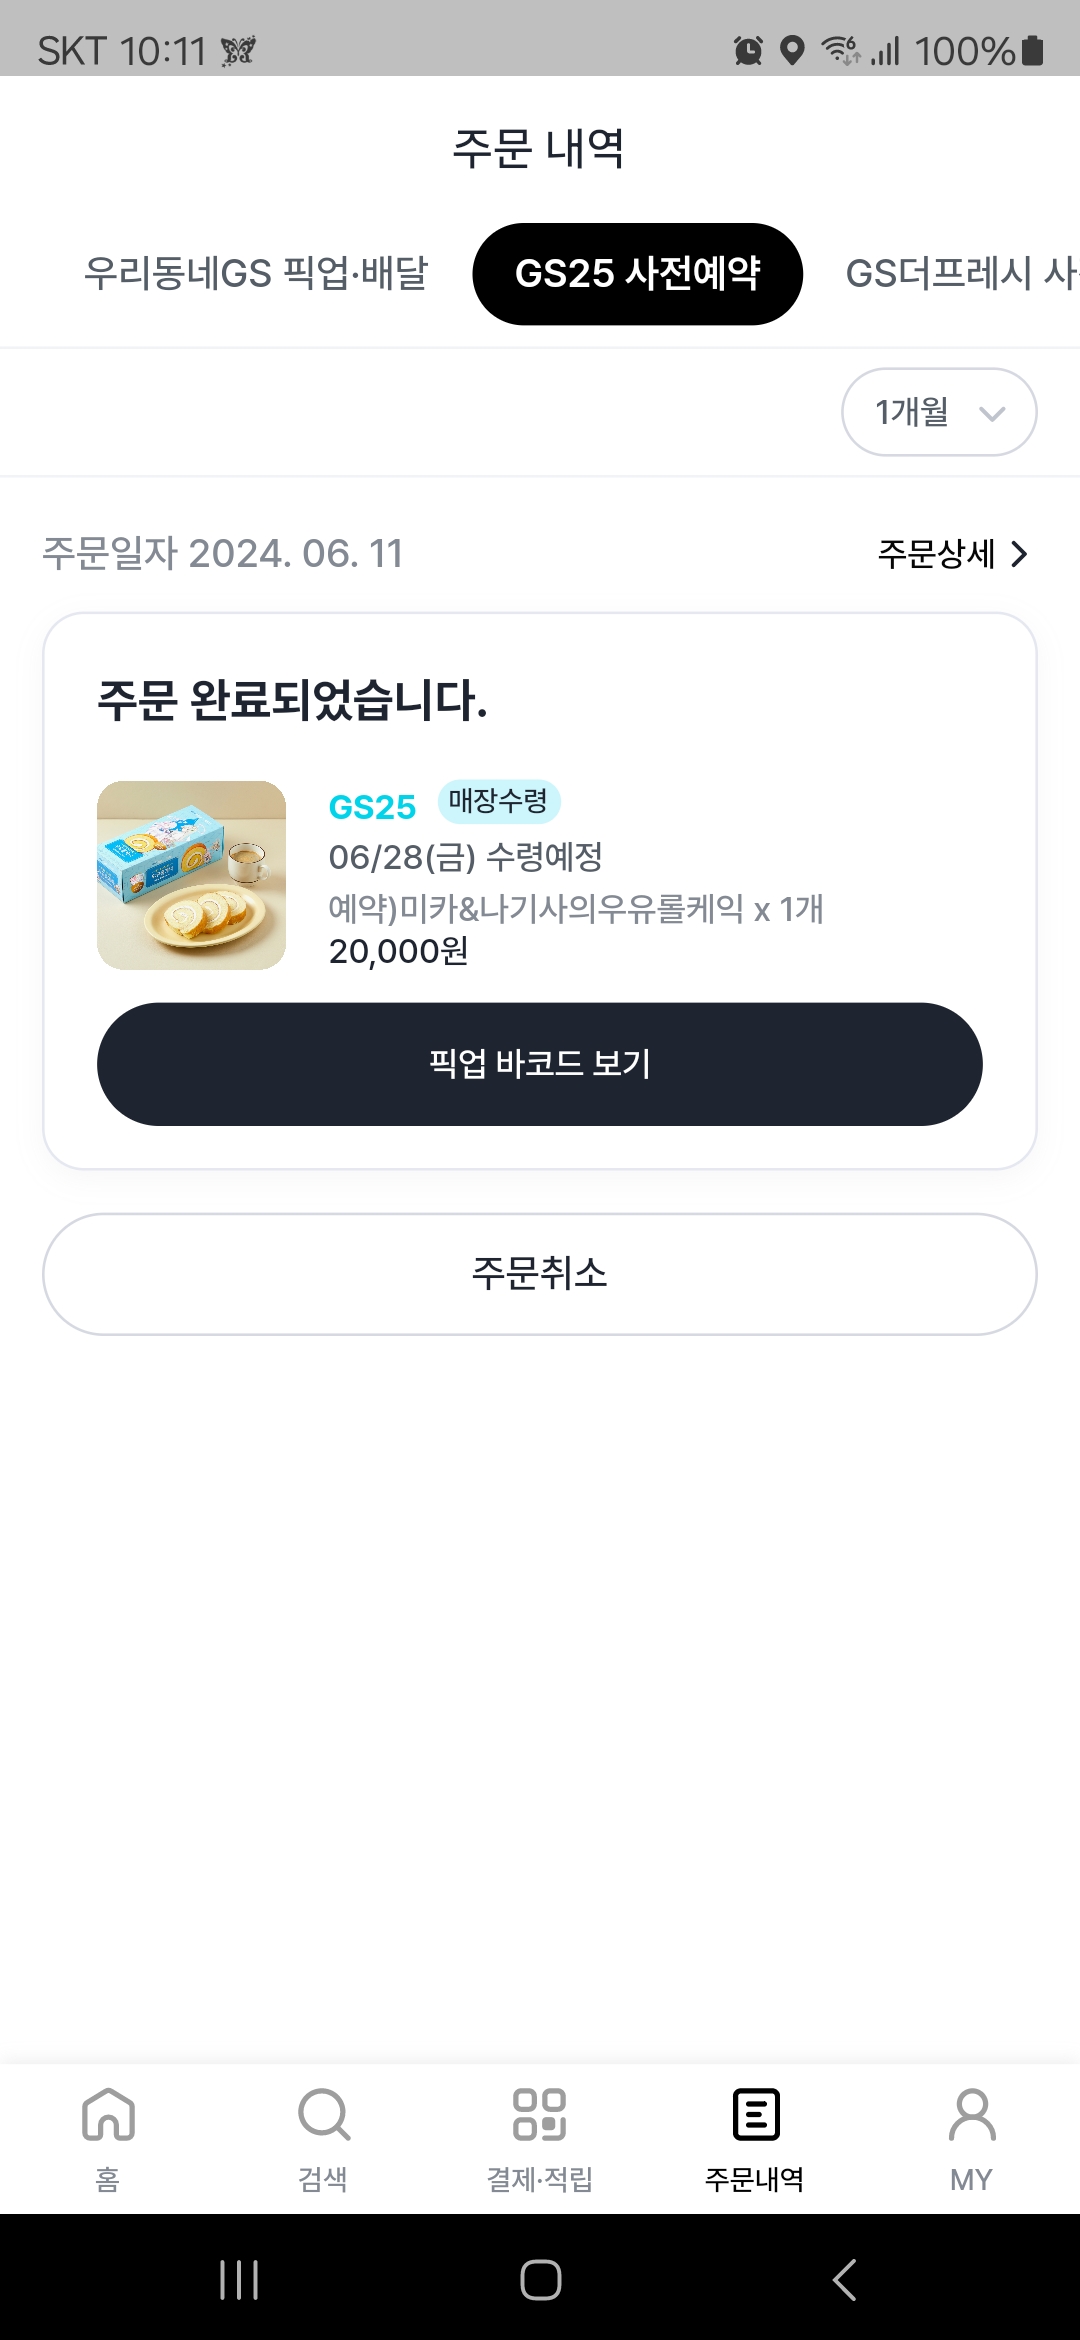This screenshot has width=1080, height=2340.
Task: Tap the GS25 brand label
Action: click(x=372, y=807)
